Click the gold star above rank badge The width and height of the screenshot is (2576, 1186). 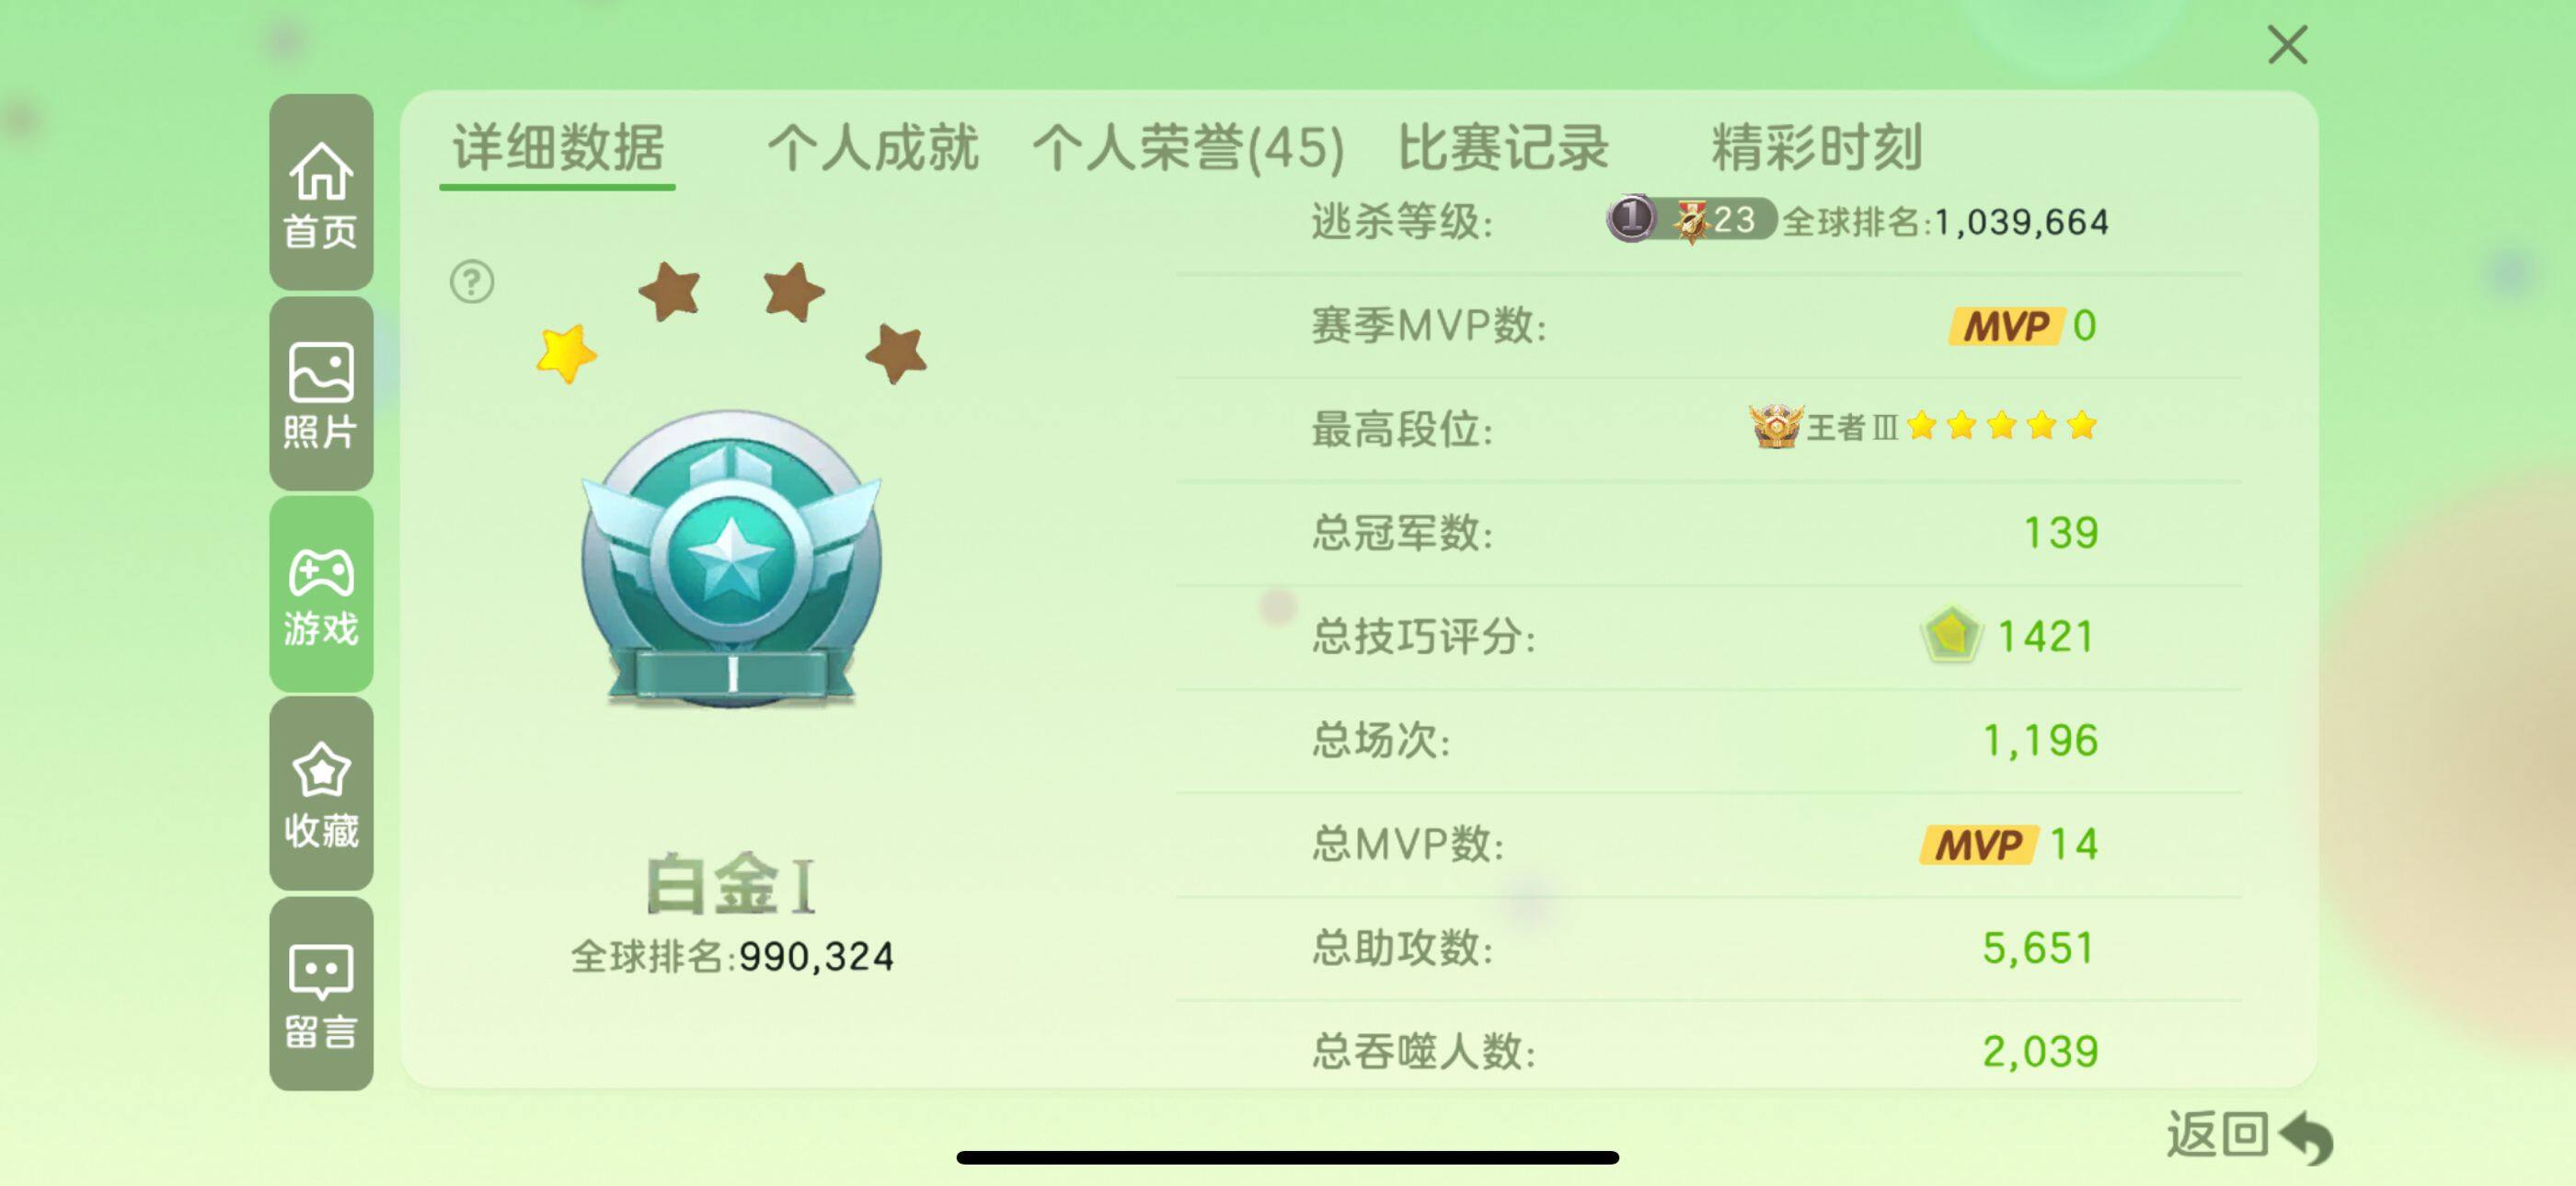566,354
